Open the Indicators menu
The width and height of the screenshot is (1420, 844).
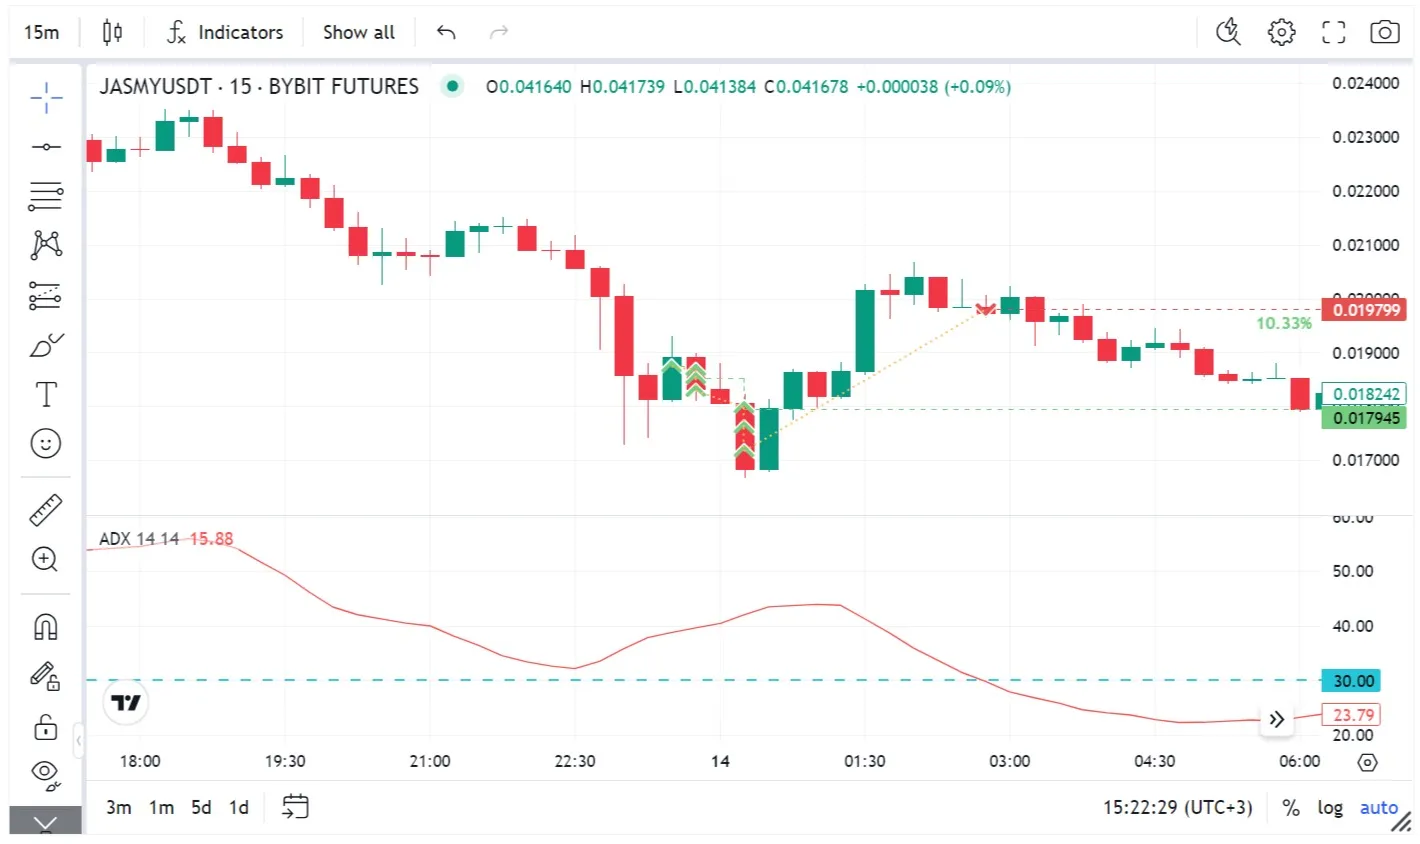coord(225,32)
